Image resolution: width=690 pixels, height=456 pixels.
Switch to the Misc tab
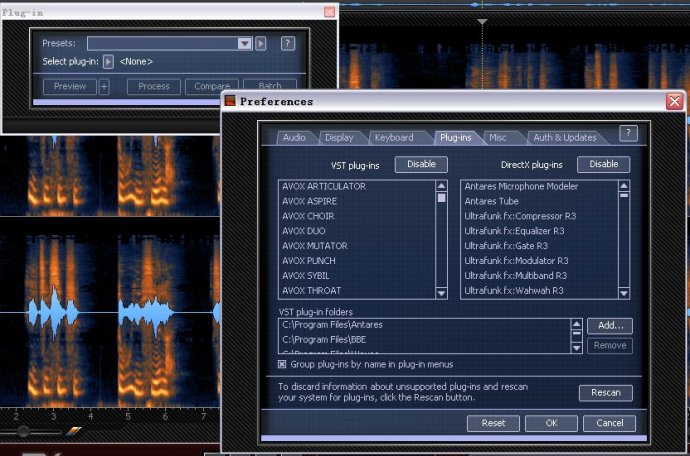click(x=498, y=138)
